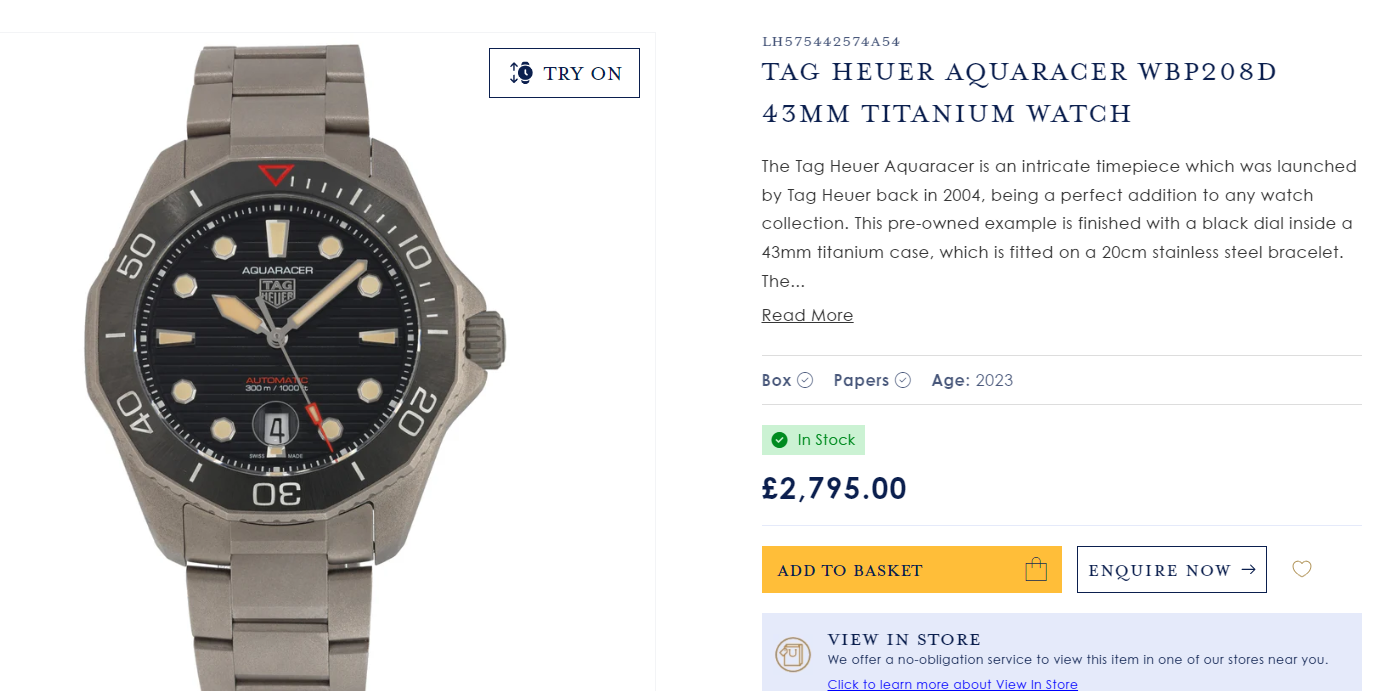Click the arrow icon beside Enquire Now
Screen dimensions: 1400x691
point(1248,569)
